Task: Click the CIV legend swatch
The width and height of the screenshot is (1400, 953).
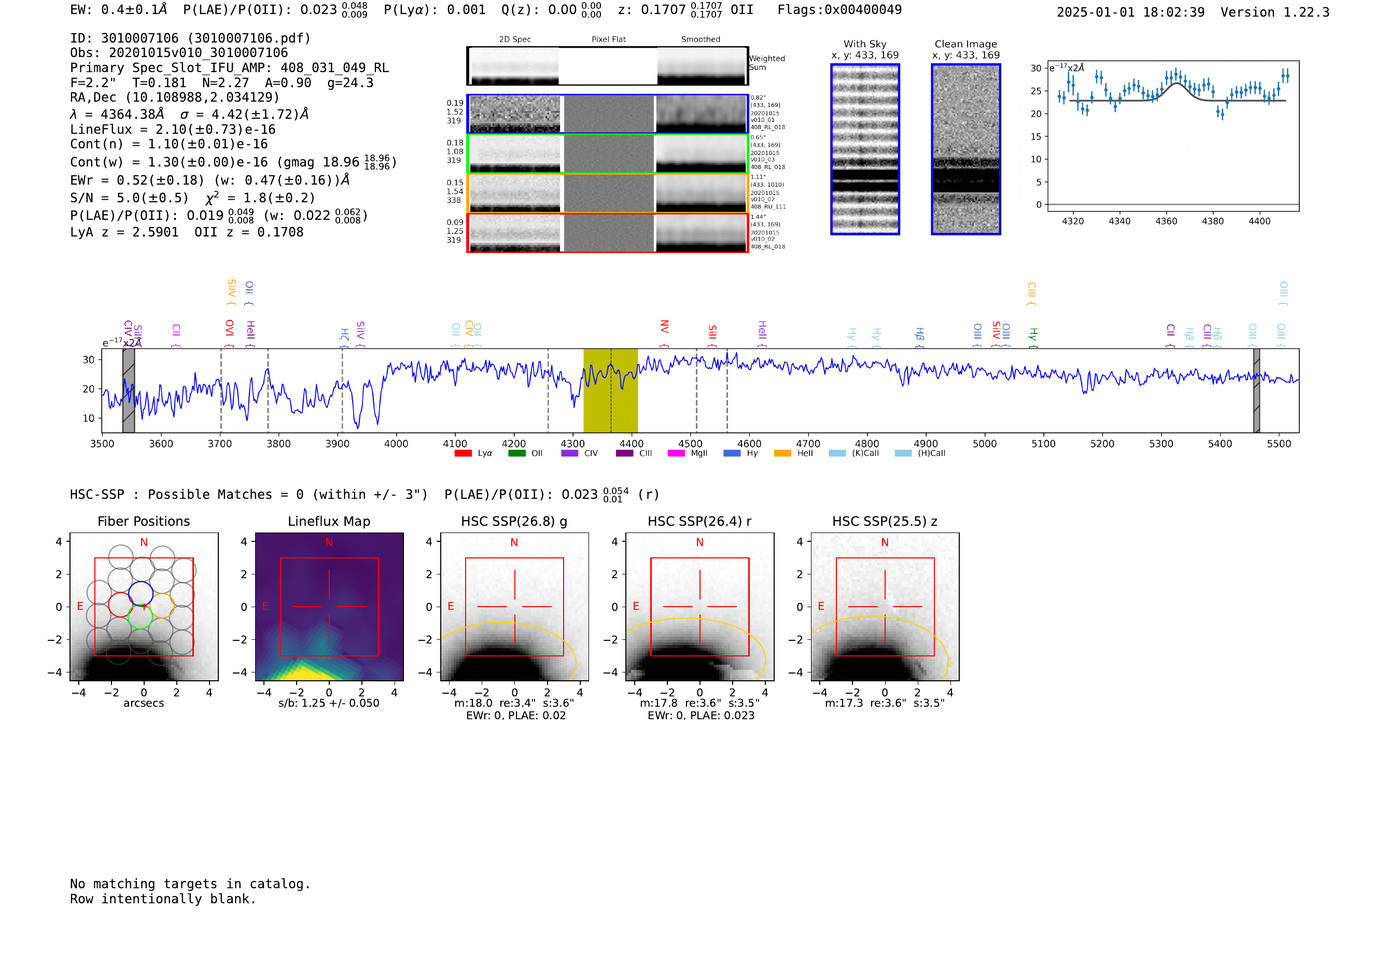Action: click(570, 453)
